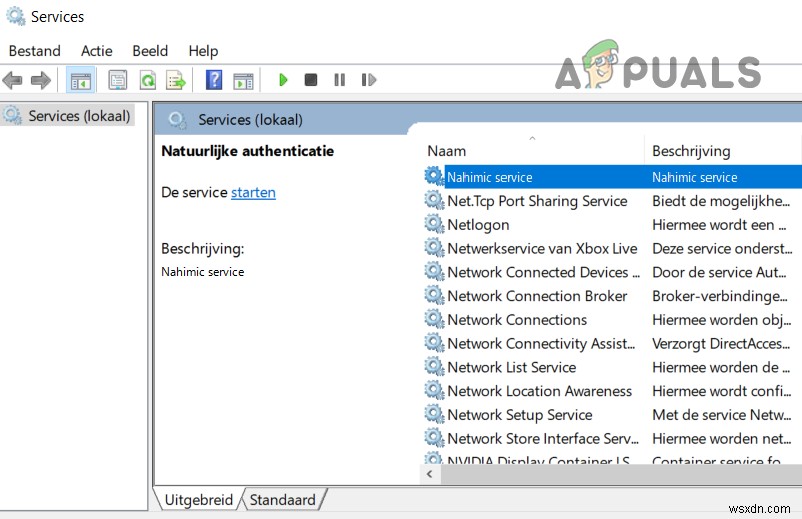The image size is (802, 519).
Task: Click description 'Met de service Netw...'
Action: (721, 415)
